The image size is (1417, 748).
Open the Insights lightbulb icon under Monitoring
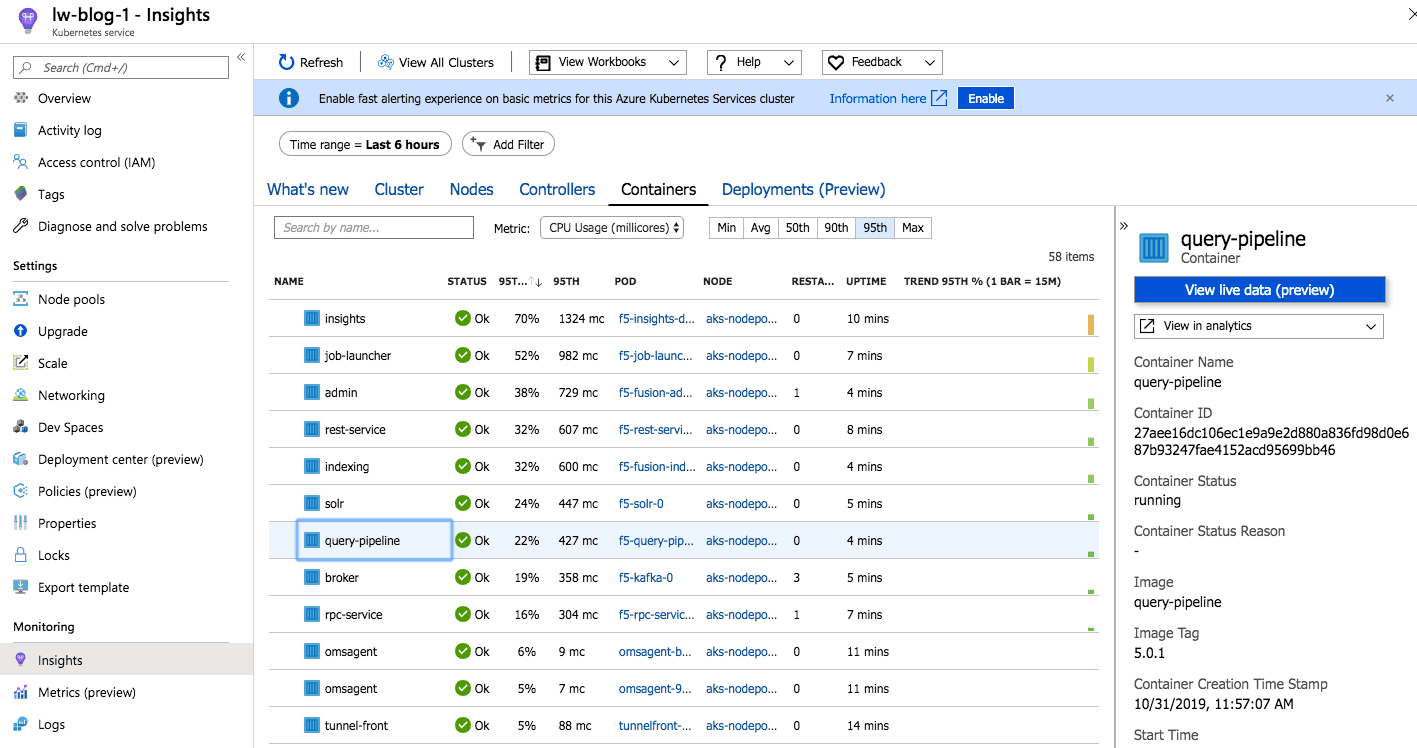pyautogui.click(x=21, y=660)
